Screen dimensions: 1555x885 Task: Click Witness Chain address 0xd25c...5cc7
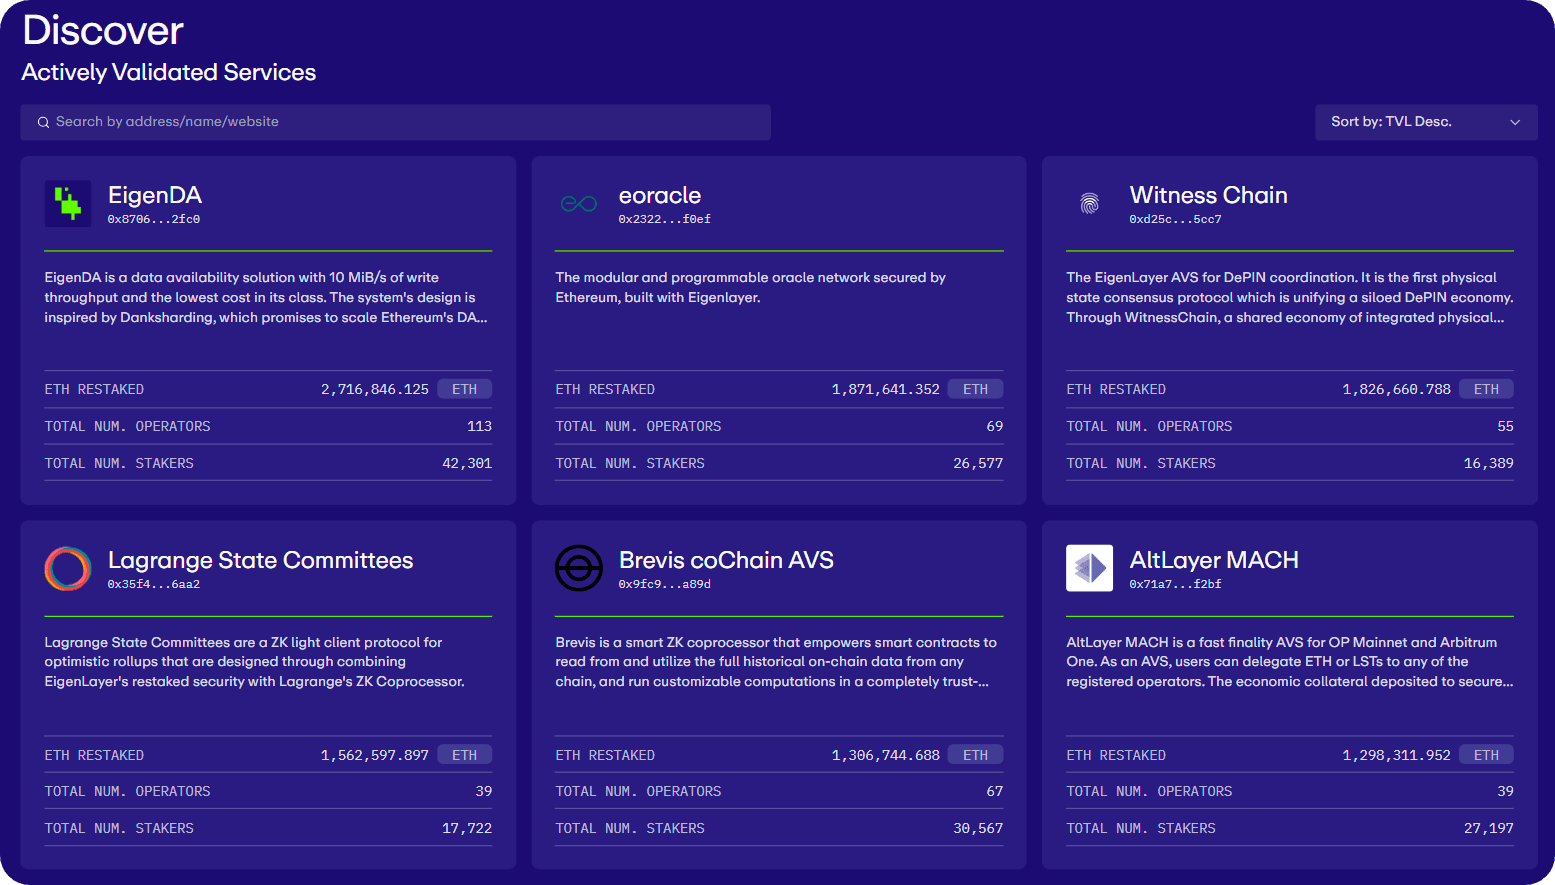click(1176, 219)
